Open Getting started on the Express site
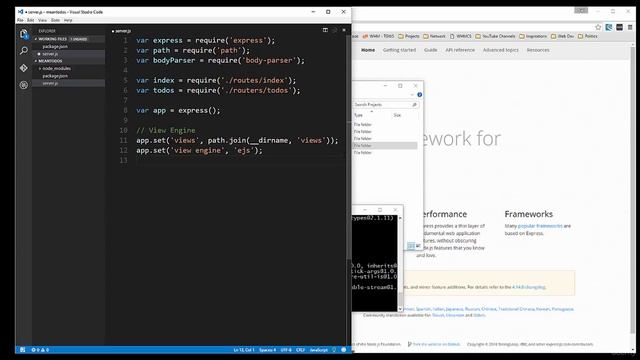Screen dimensions: 640x360 399,50
